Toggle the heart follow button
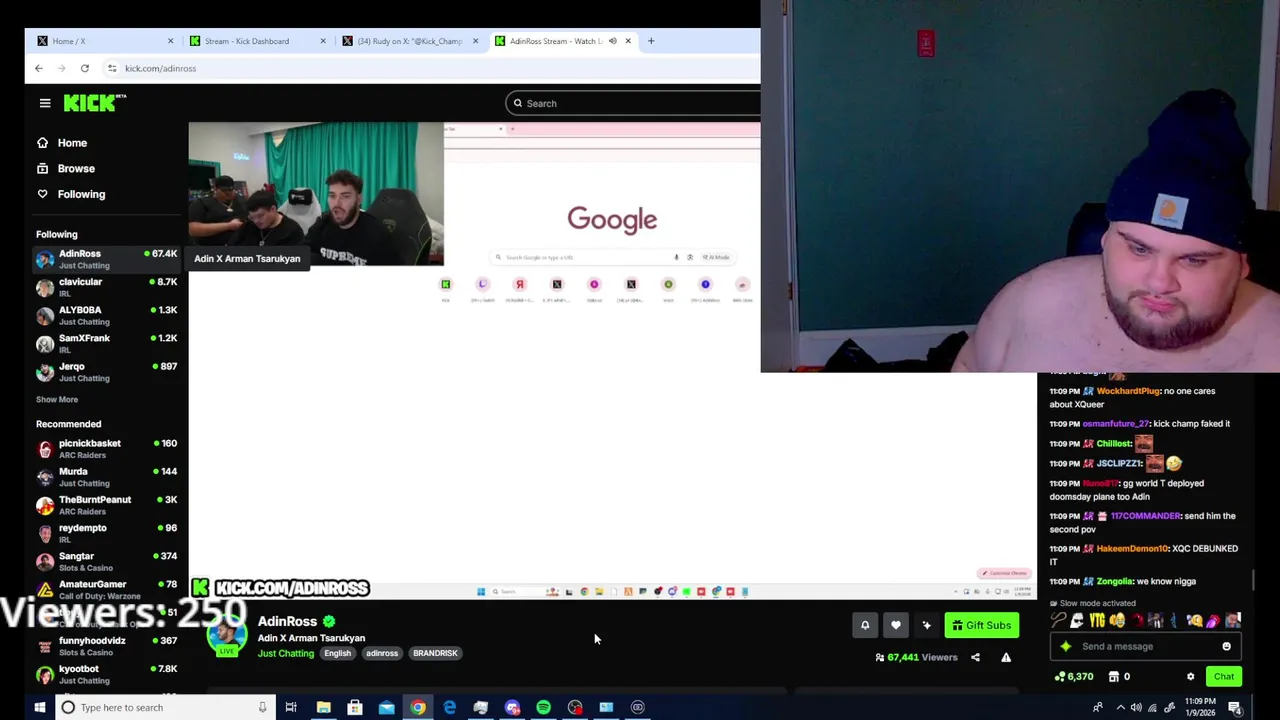Image resolution: width=1280 pixels, height=720 pixels. (896, 625)
